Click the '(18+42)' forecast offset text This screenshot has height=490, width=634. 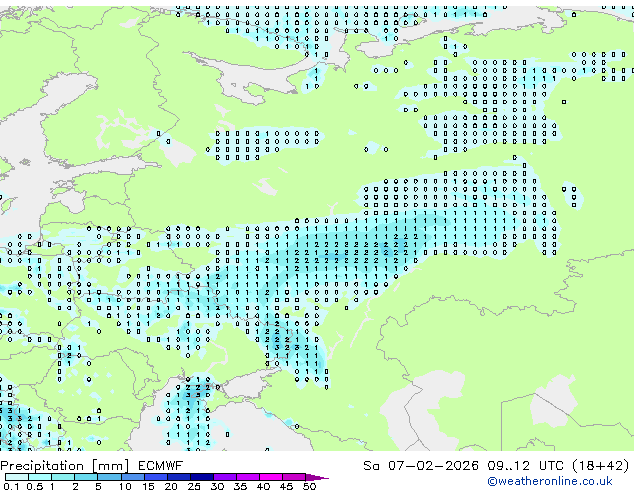tap(601, 466)
